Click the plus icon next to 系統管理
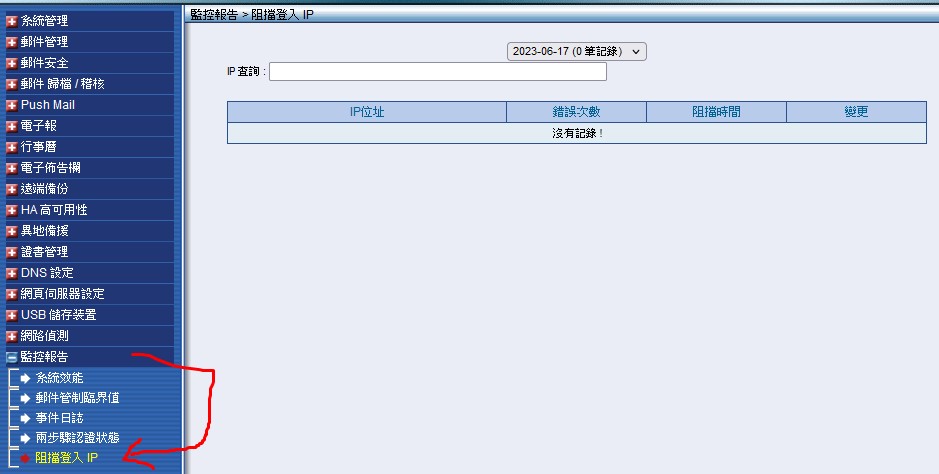The width and height of the screenshot is (939, 474). tap(12, 21)
